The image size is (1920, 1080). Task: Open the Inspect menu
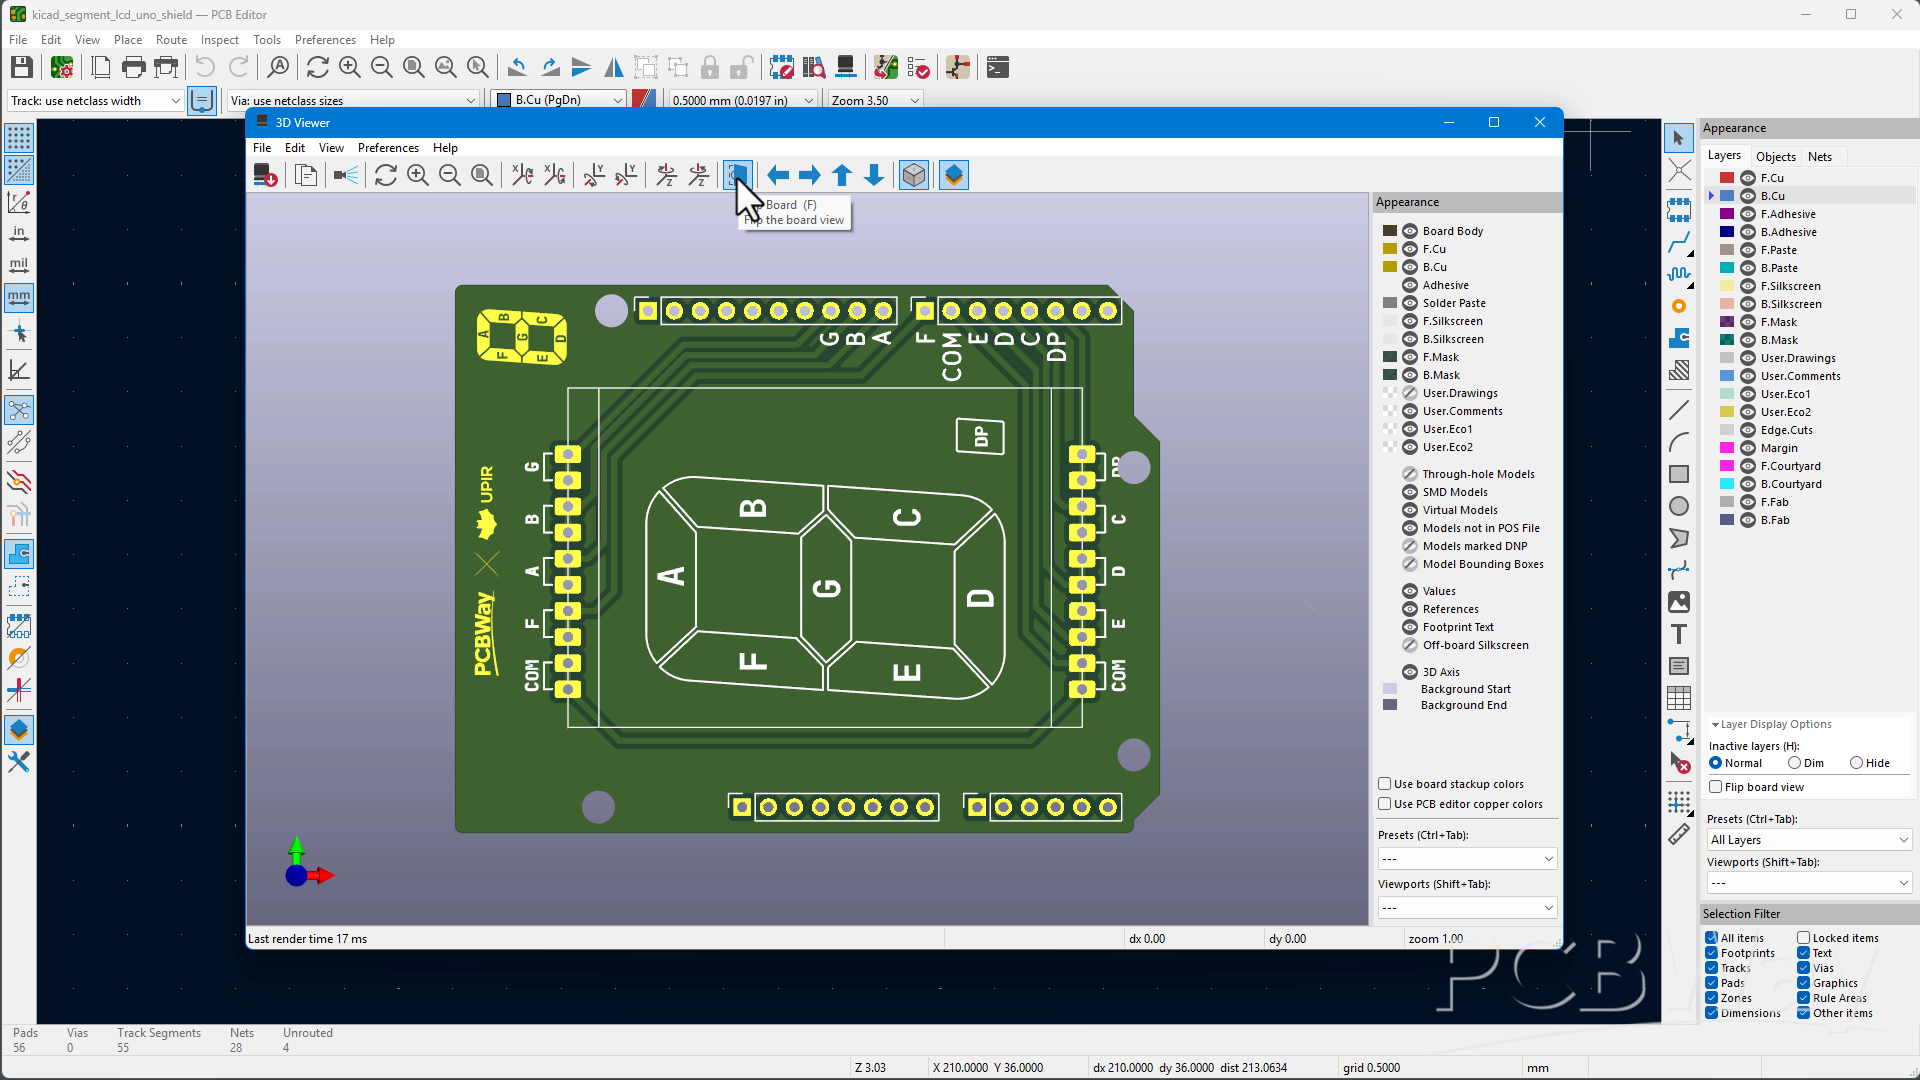click(x=219, y=40)
